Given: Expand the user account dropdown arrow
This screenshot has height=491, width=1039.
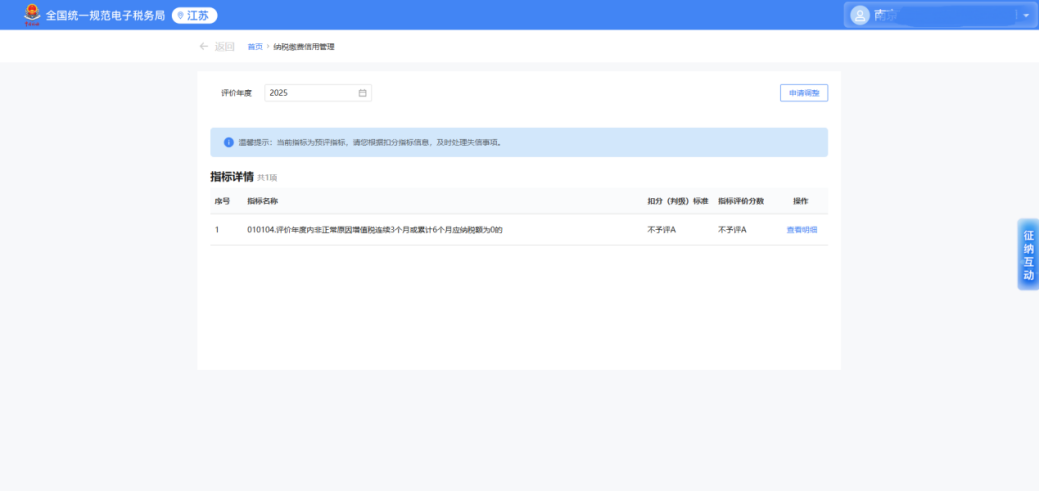Looking at the screenshot, I should 1026,15.
